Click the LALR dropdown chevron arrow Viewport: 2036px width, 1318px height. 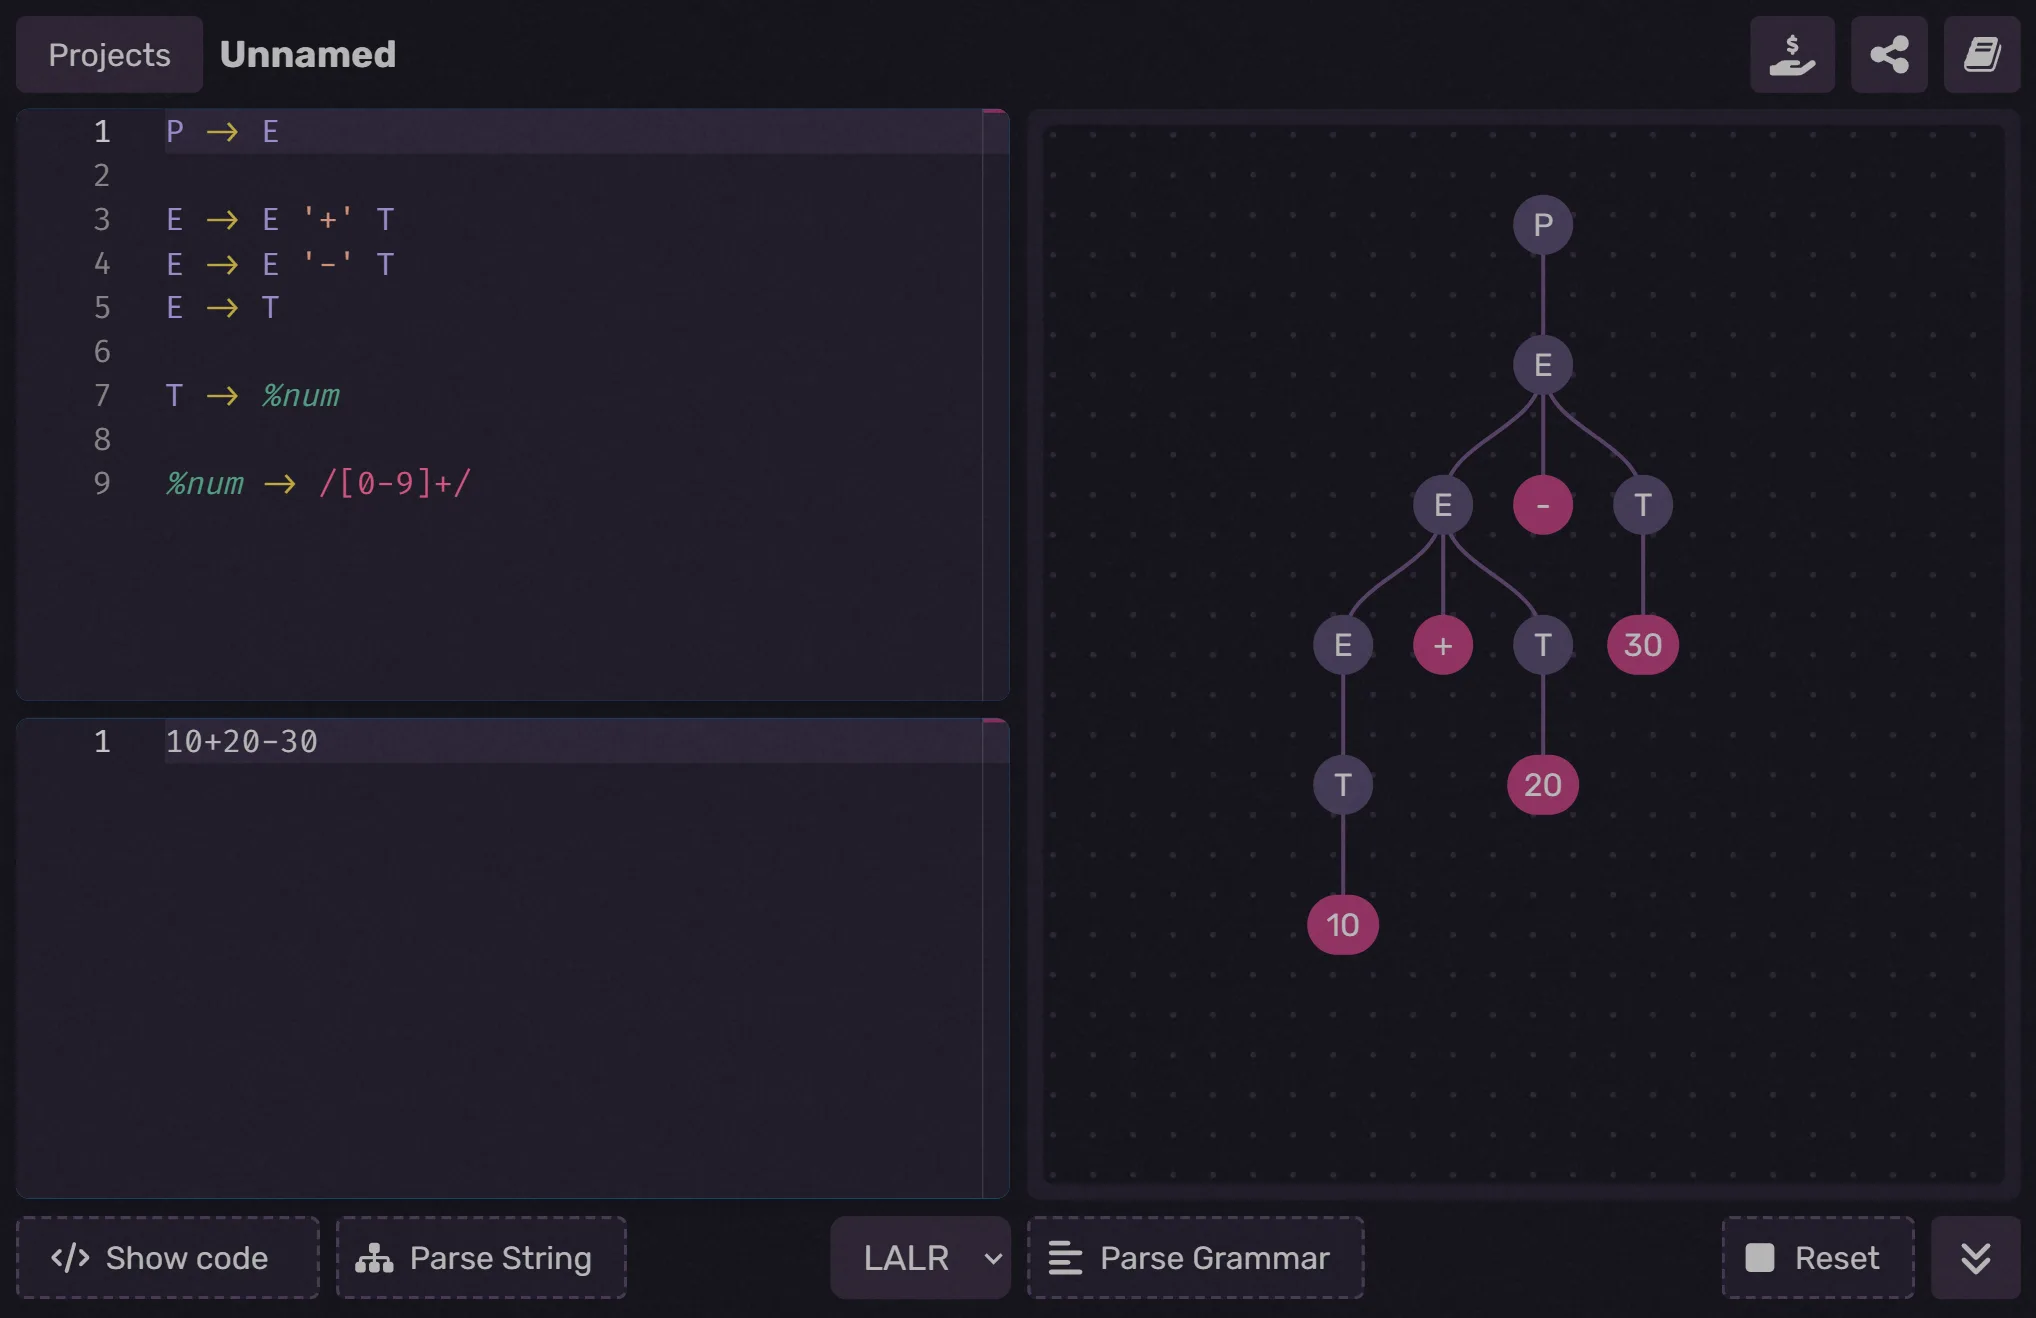[x=993, y=1258]
